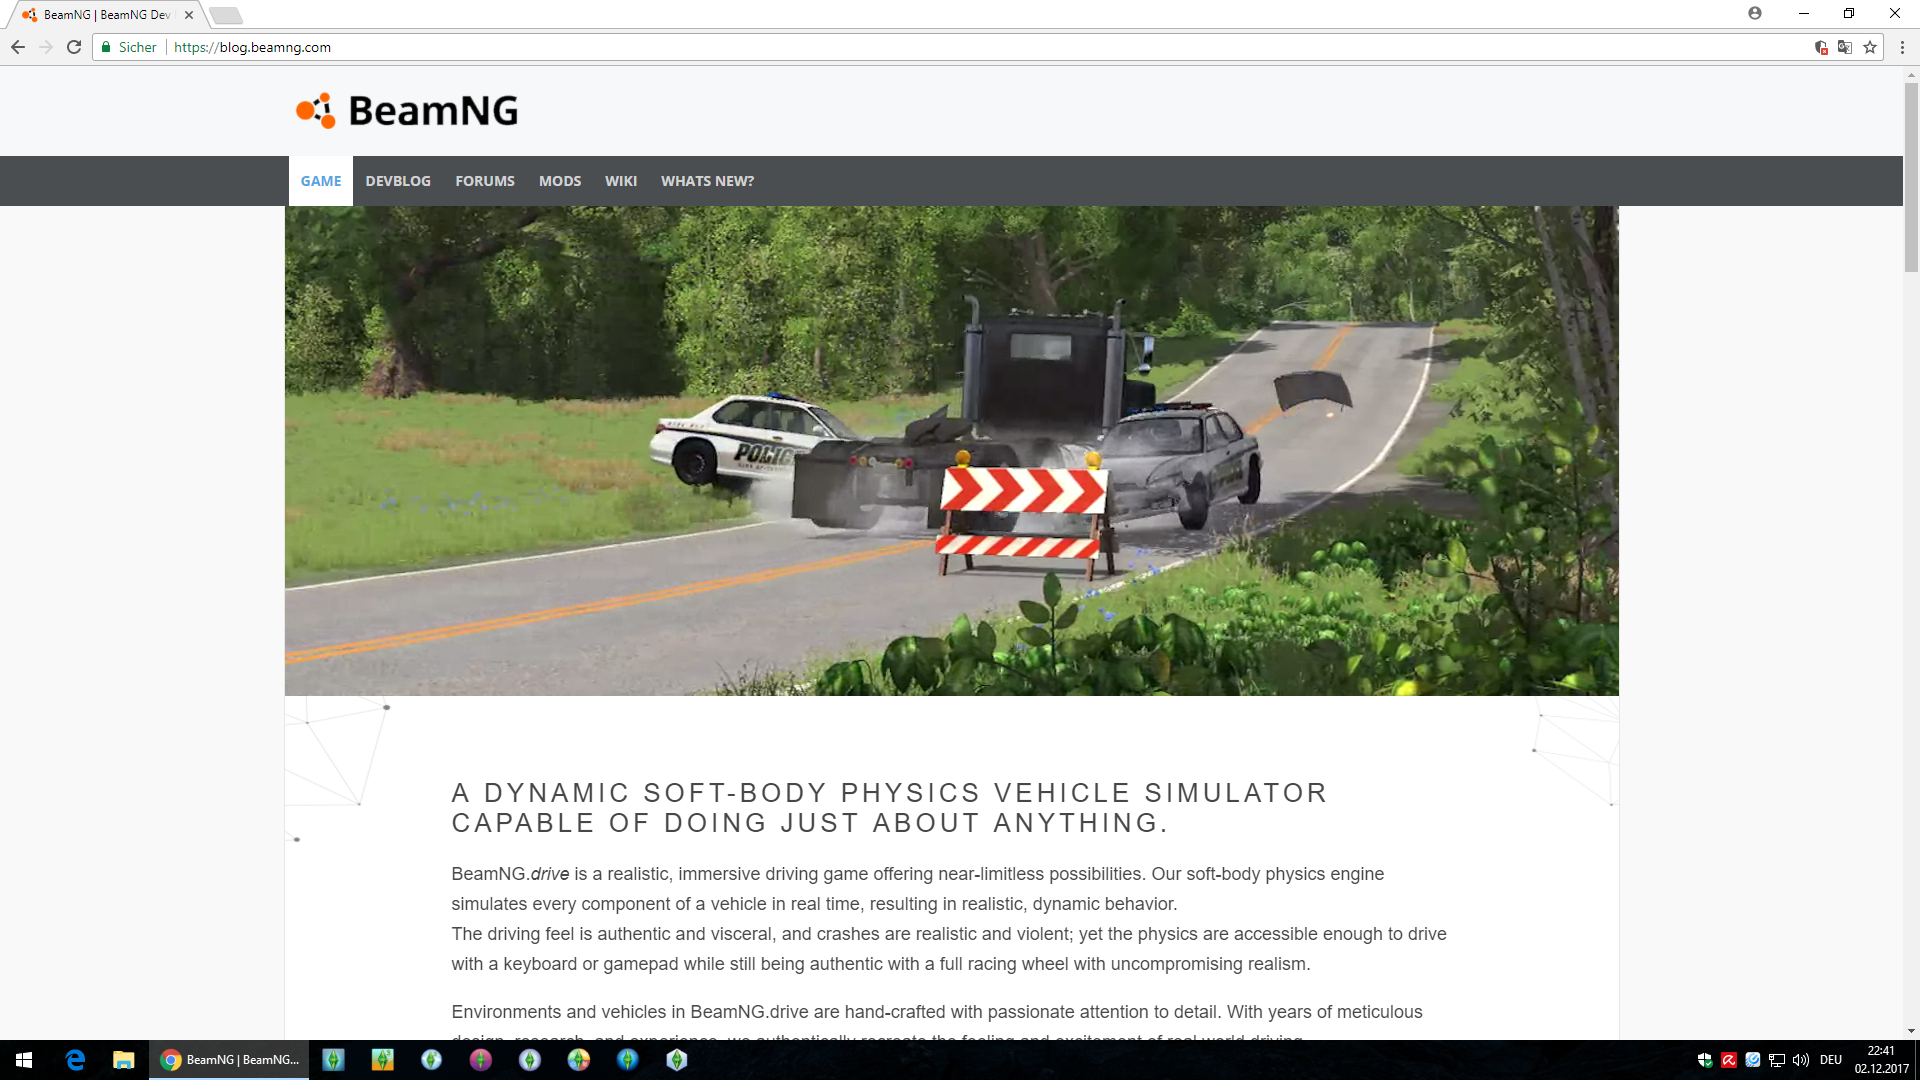The width and height of the screenshot is (1920, 1080).
Task: Launch the white hexagon Sims taskbar icon
Action: pos(676,1060)
